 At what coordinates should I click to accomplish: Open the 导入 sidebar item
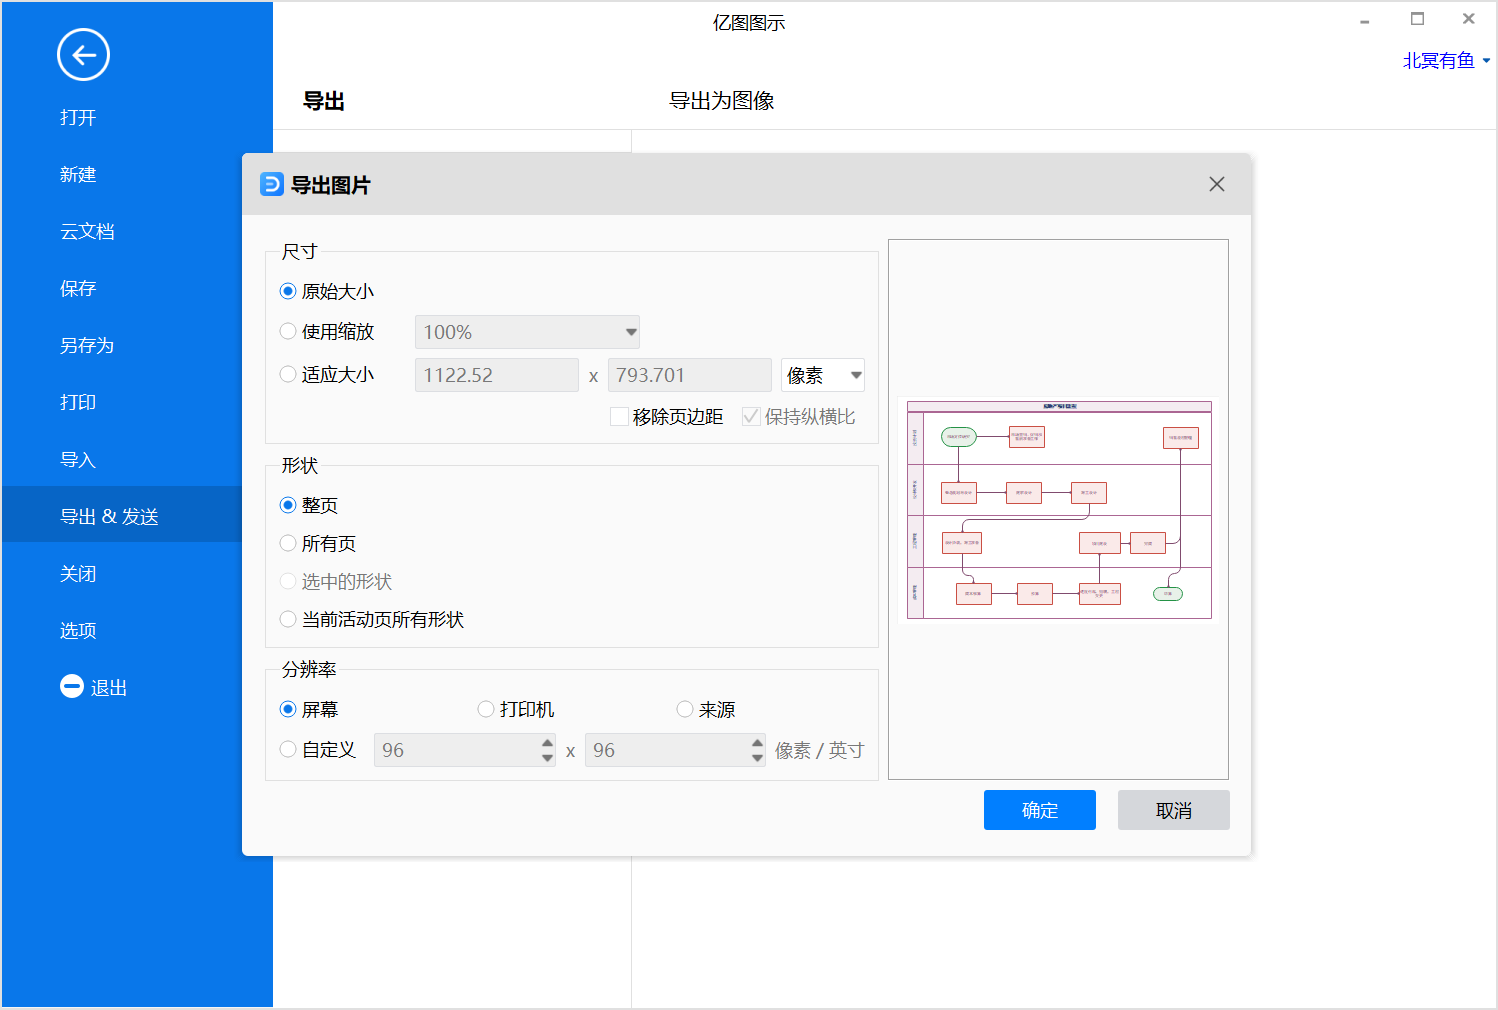78,460
